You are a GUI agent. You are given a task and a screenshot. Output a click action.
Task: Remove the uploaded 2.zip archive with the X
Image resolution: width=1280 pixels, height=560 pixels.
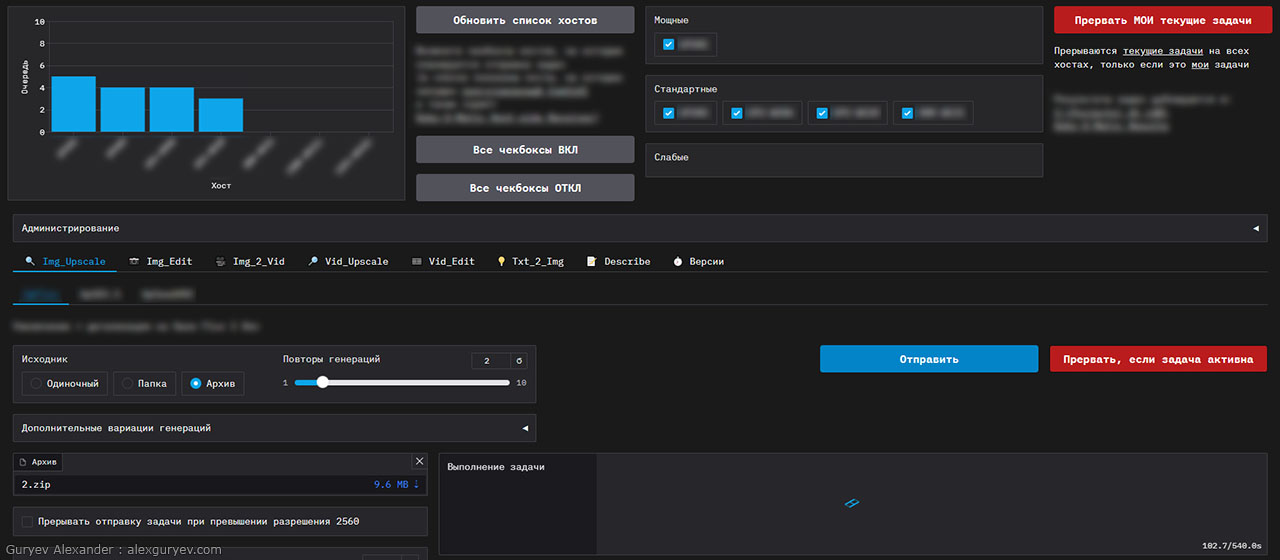[419, 461]
